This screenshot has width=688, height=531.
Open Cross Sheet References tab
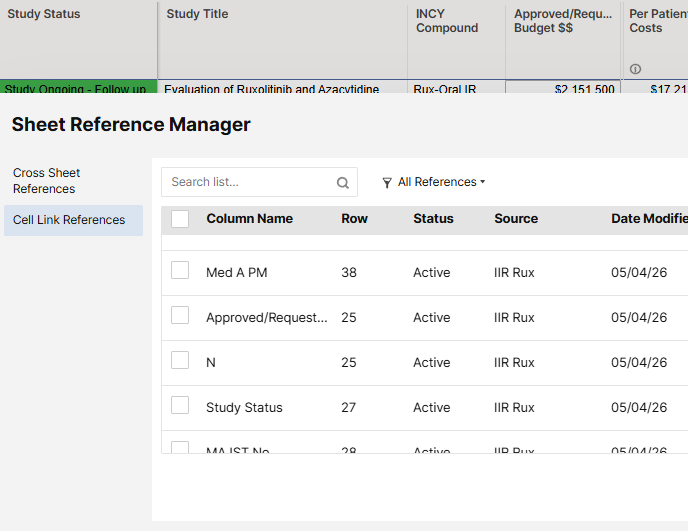pyautogui.click(x=73, y=181)
